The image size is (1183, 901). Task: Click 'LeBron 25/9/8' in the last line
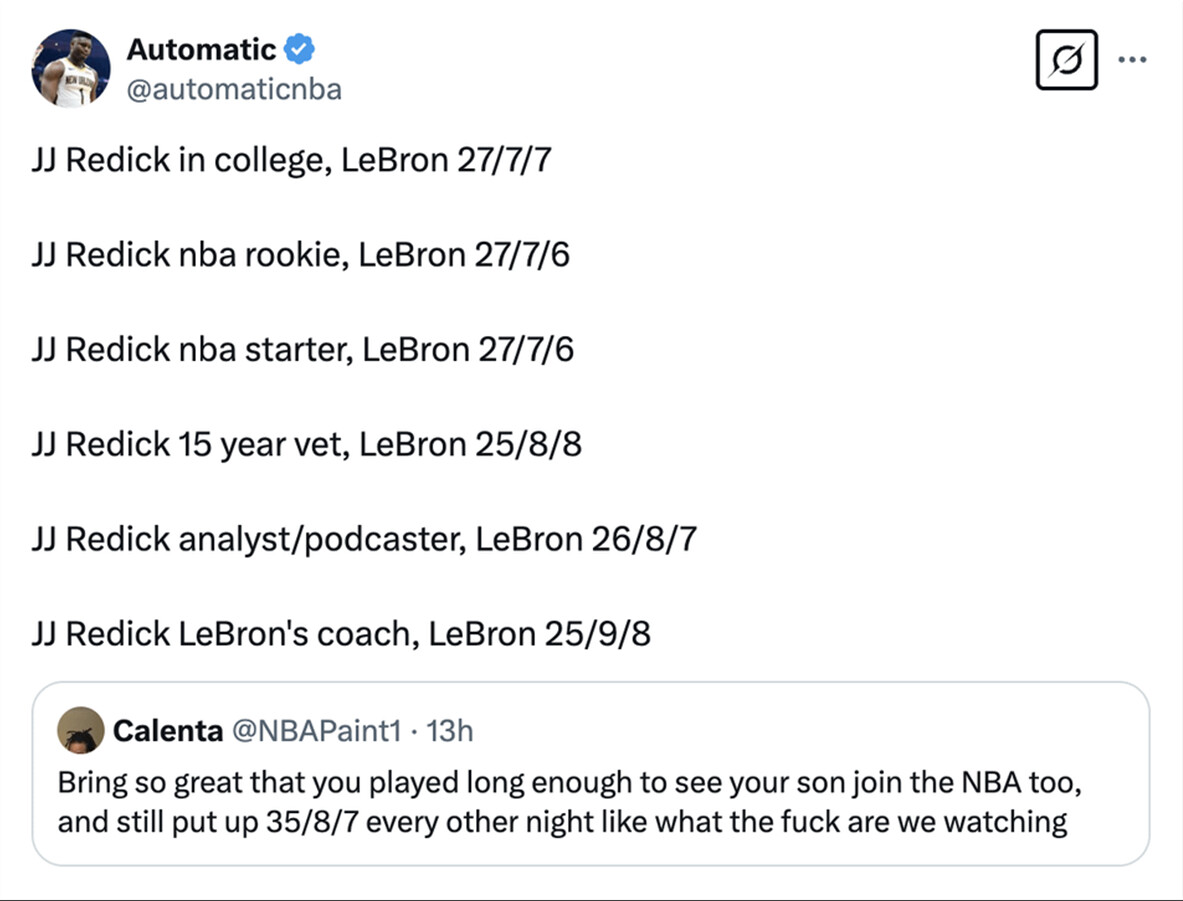(540, 634)
